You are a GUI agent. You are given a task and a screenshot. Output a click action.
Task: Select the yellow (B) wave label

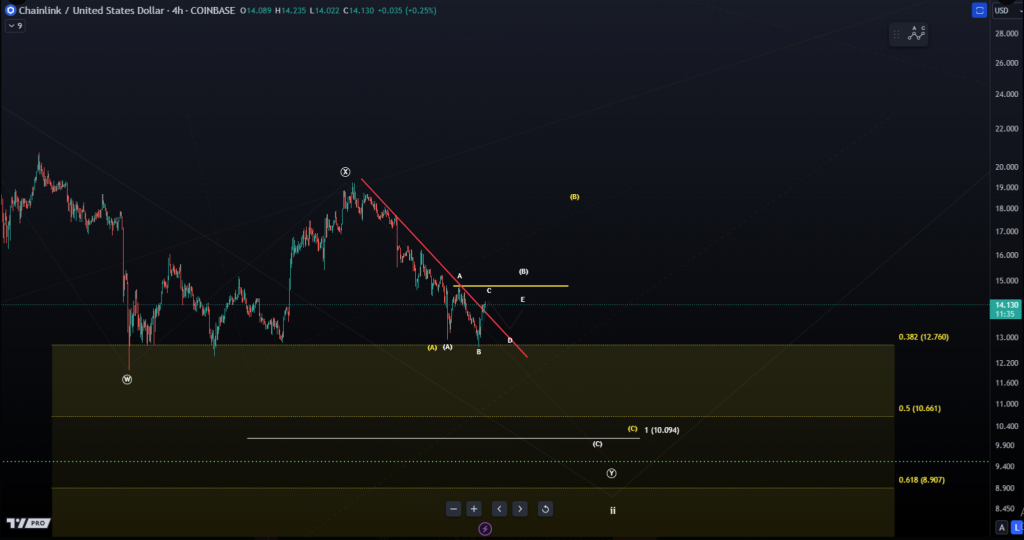click(x=574, y=197)
